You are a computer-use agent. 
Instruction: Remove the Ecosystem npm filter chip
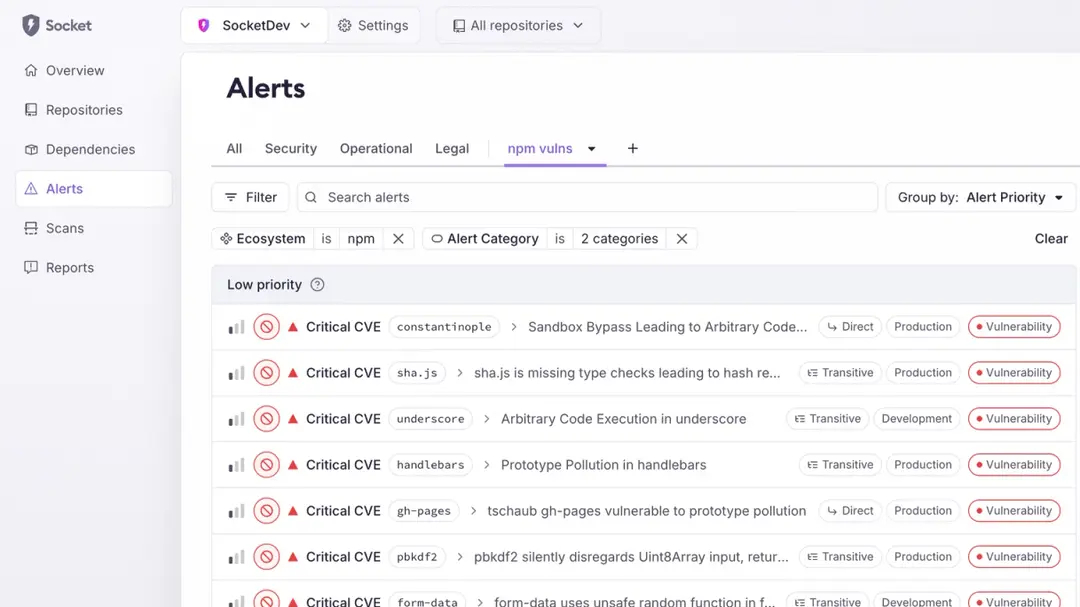pos(398,239)
